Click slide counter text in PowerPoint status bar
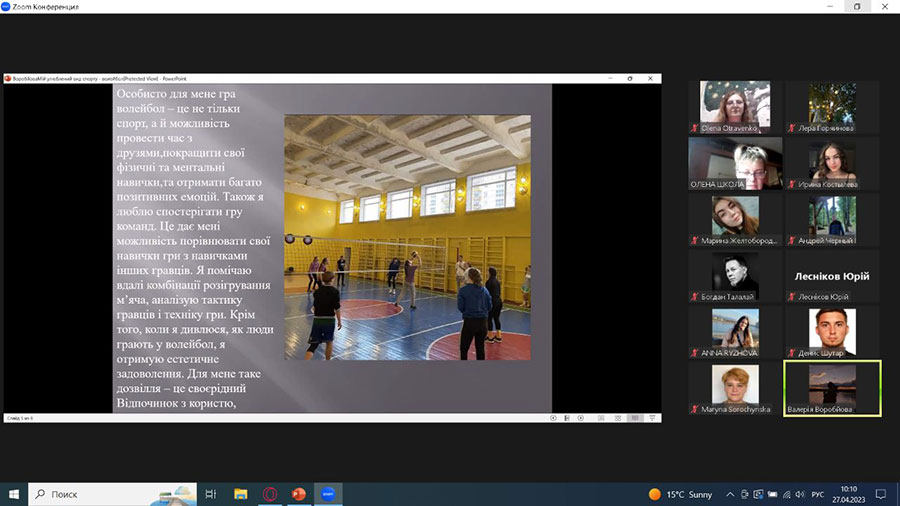Viewport: 900px width, 506px height. (x=20, y=418)
